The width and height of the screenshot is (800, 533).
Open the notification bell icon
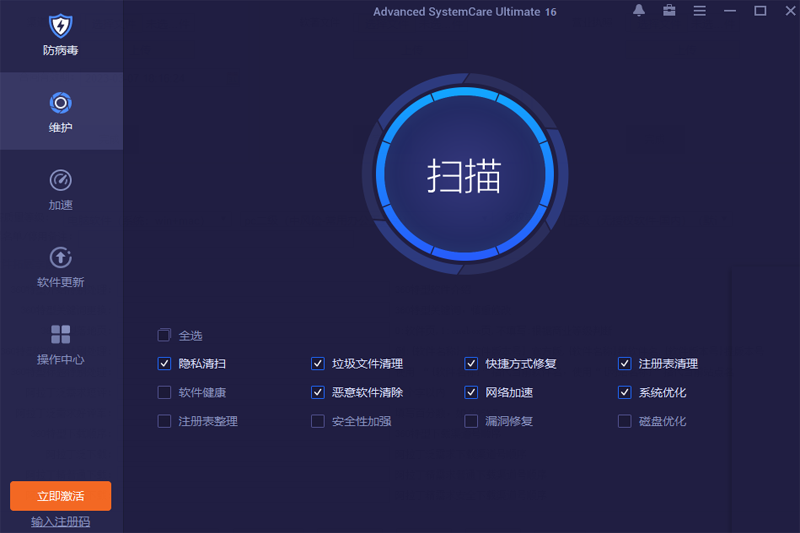point(639,10)
